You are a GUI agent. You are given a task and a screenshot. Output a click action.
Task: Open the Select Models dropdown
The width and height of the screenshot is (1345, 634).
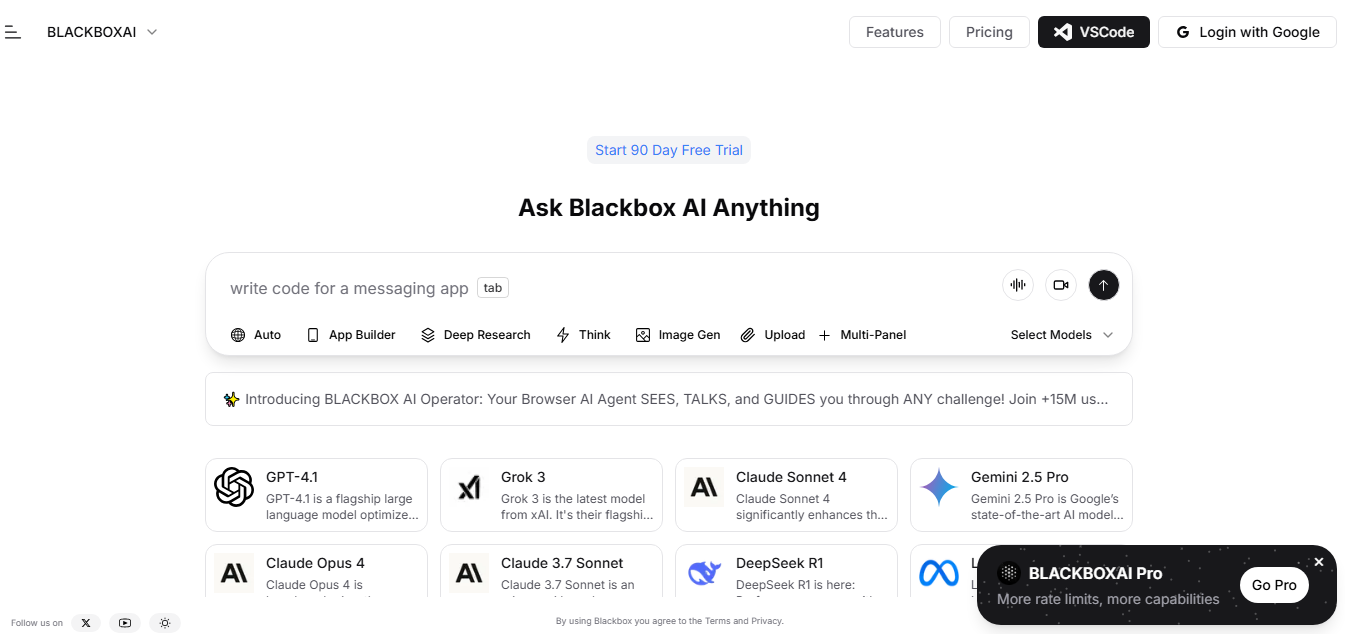click(1061, 334)
